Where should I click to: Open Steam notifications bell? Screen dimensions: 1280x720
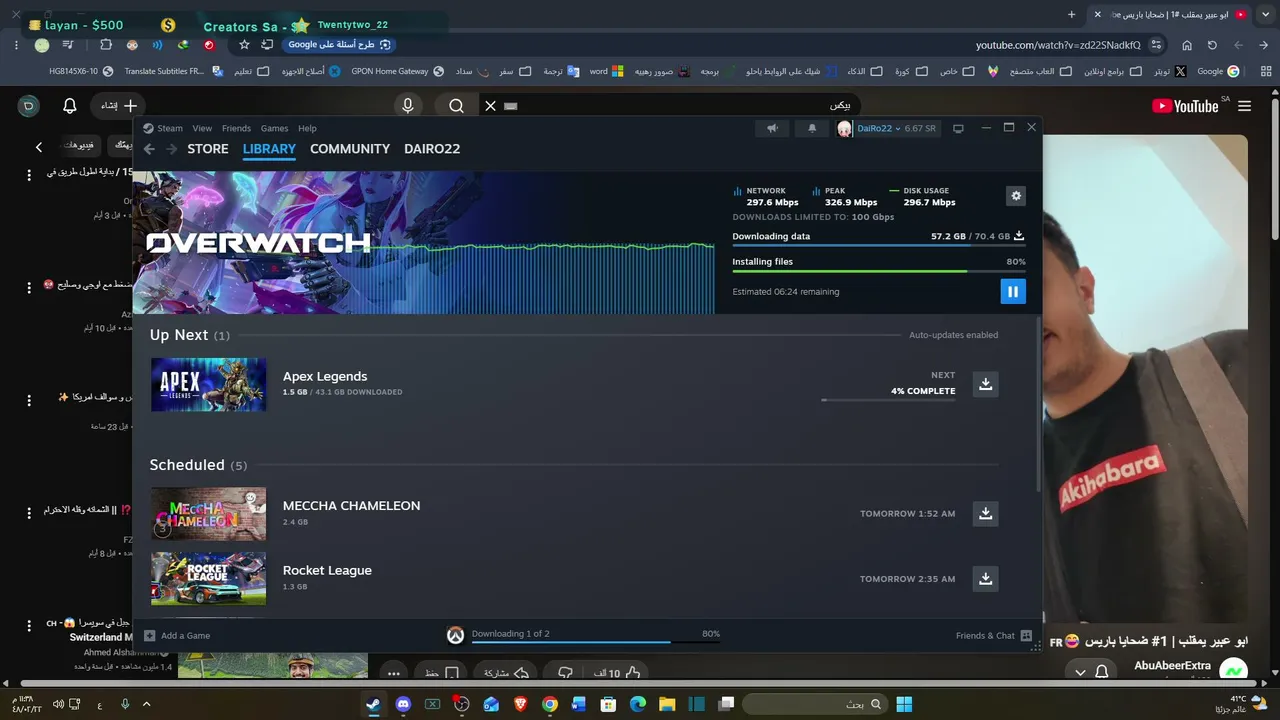812,128
